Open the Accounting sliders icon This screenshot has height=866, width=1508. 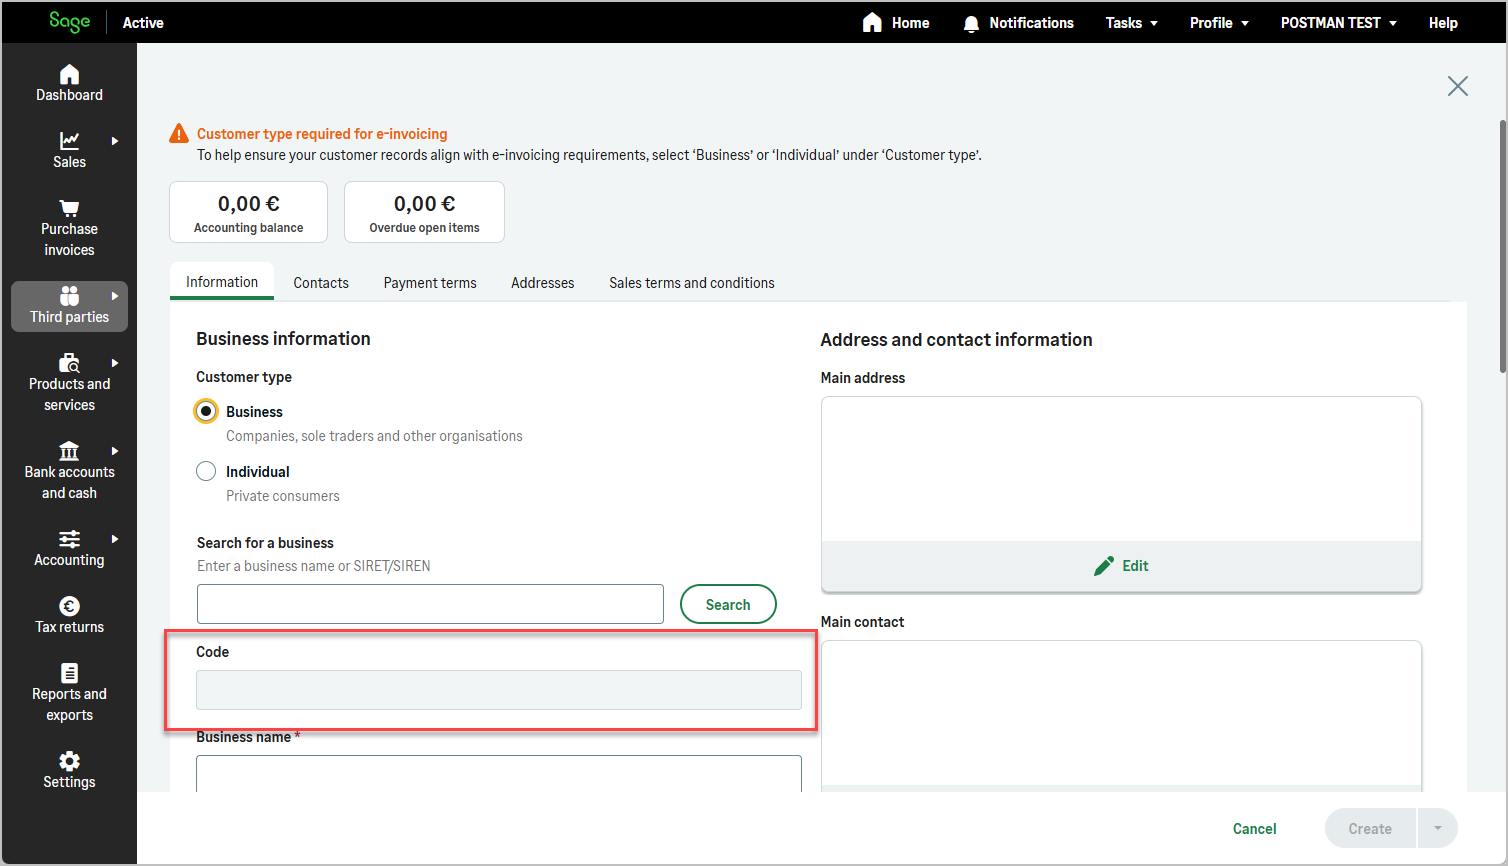69,539
